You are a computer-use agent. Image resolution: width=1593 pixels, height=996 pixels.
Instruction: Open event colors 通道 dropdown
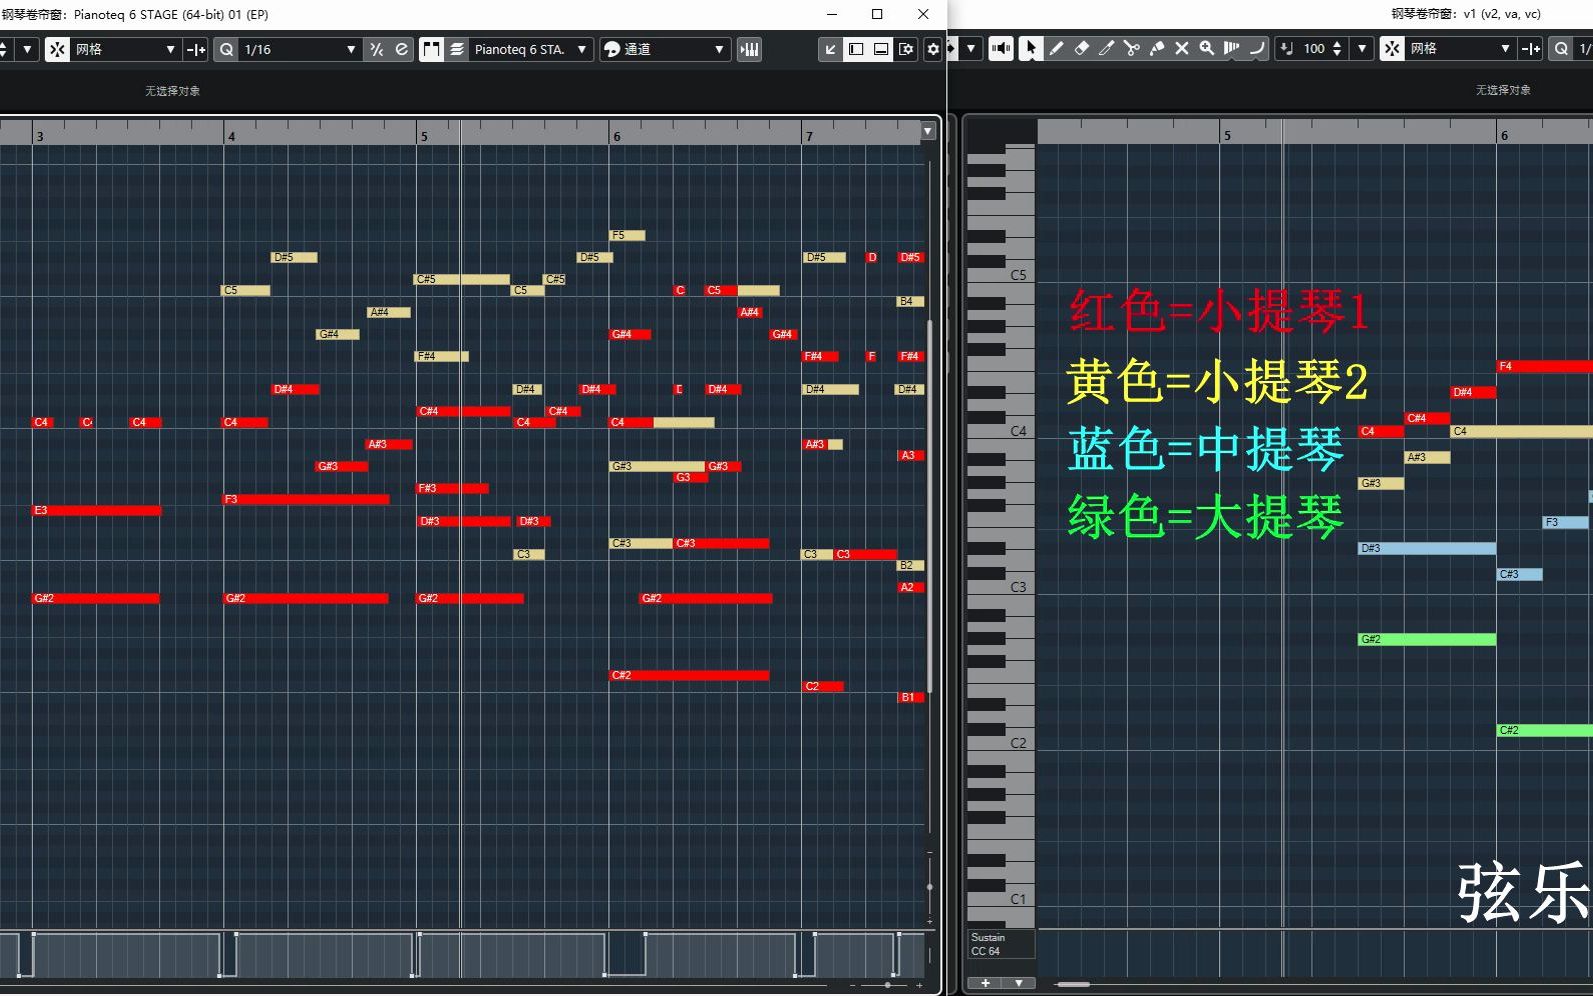665,49
